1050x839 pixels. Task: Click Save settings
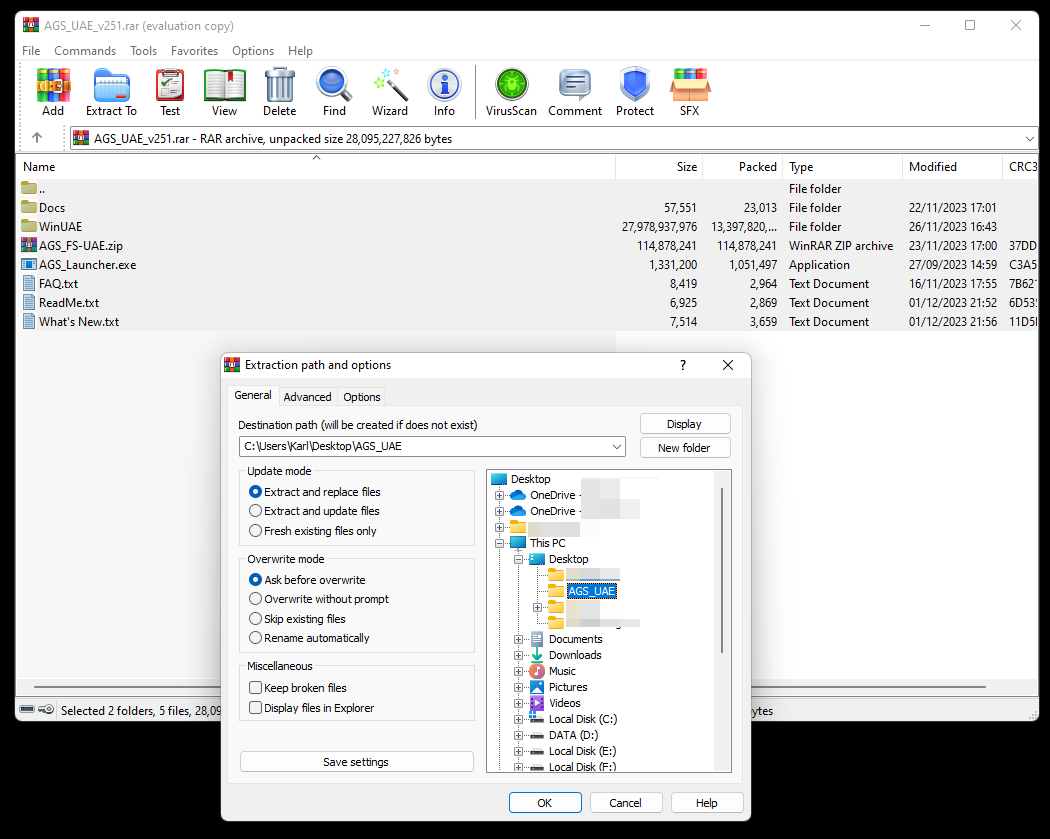[356, 762]
